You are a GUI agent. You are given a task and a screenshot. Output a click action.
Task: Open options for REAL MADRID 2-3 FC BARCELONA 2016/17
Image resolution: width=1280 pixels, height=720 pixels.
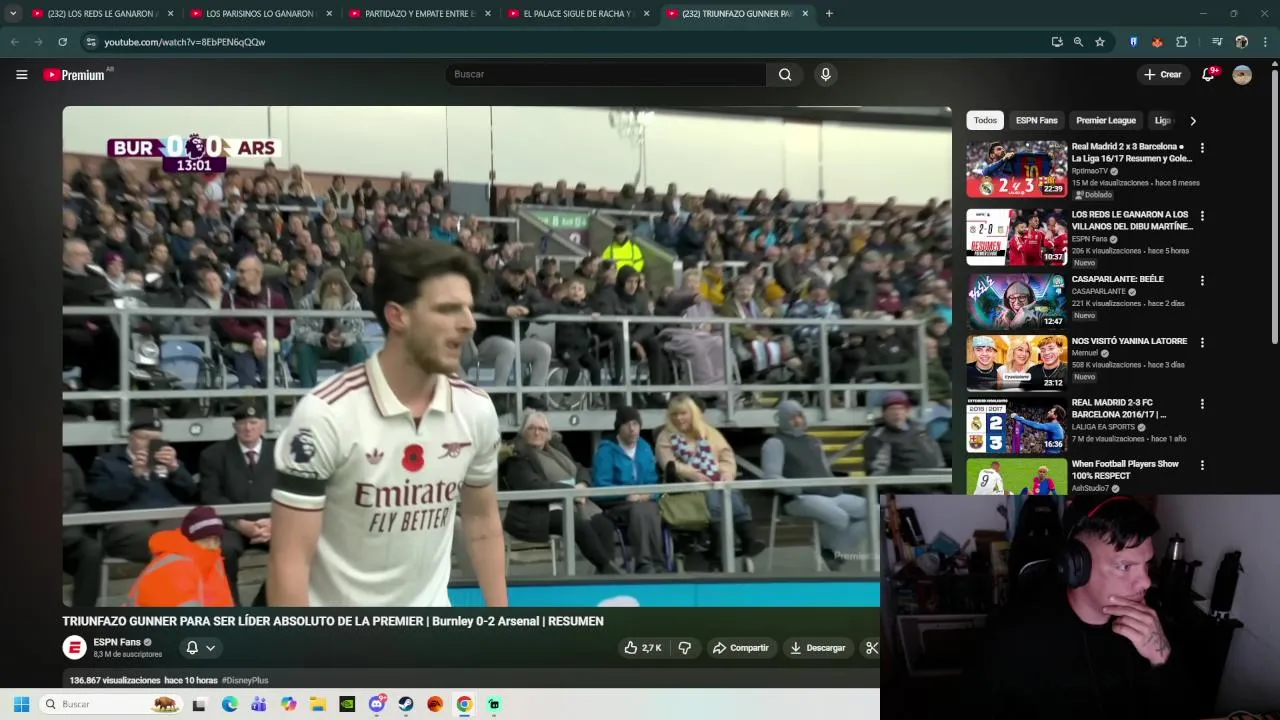pyautogui.click(x=1202, y=405)
